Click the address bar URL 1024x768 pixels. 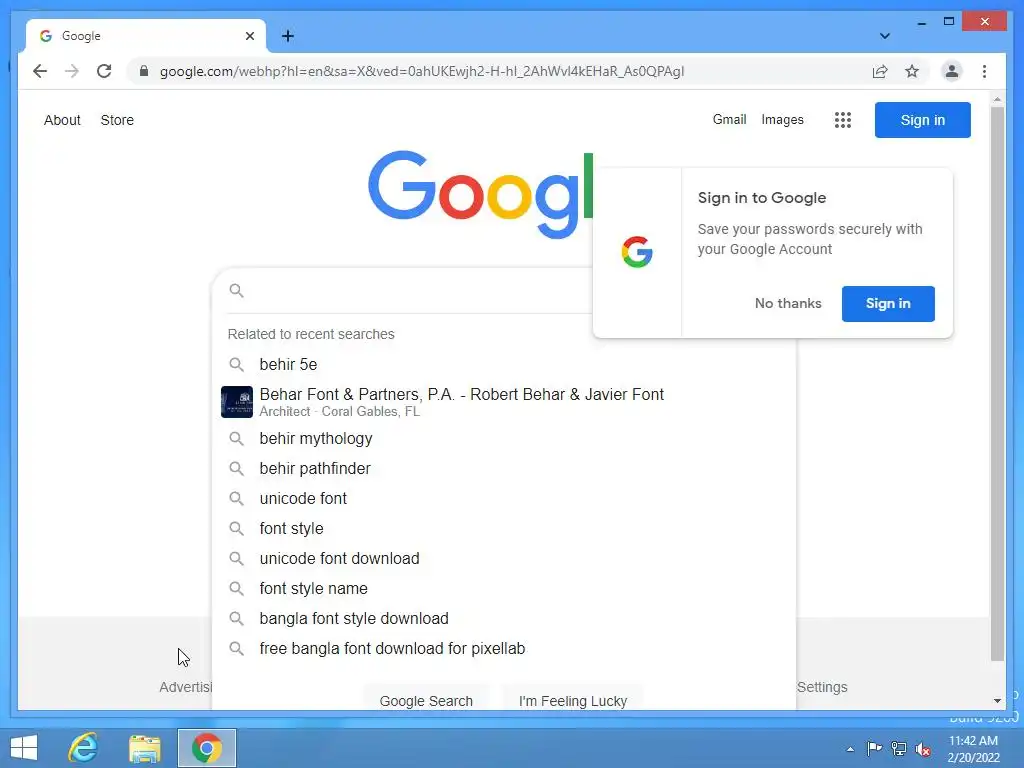click(x=422, y=71)
